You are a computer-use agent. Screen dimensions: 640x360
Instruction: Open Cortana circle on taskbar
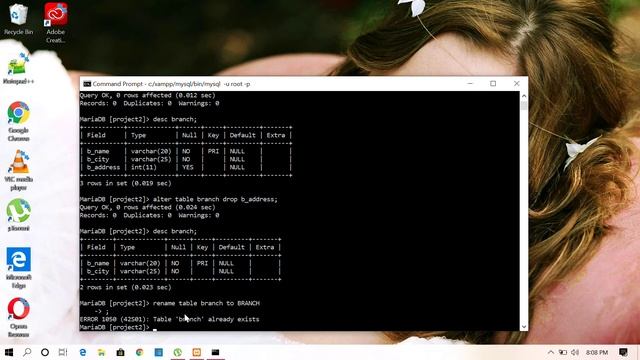point(45,352)
